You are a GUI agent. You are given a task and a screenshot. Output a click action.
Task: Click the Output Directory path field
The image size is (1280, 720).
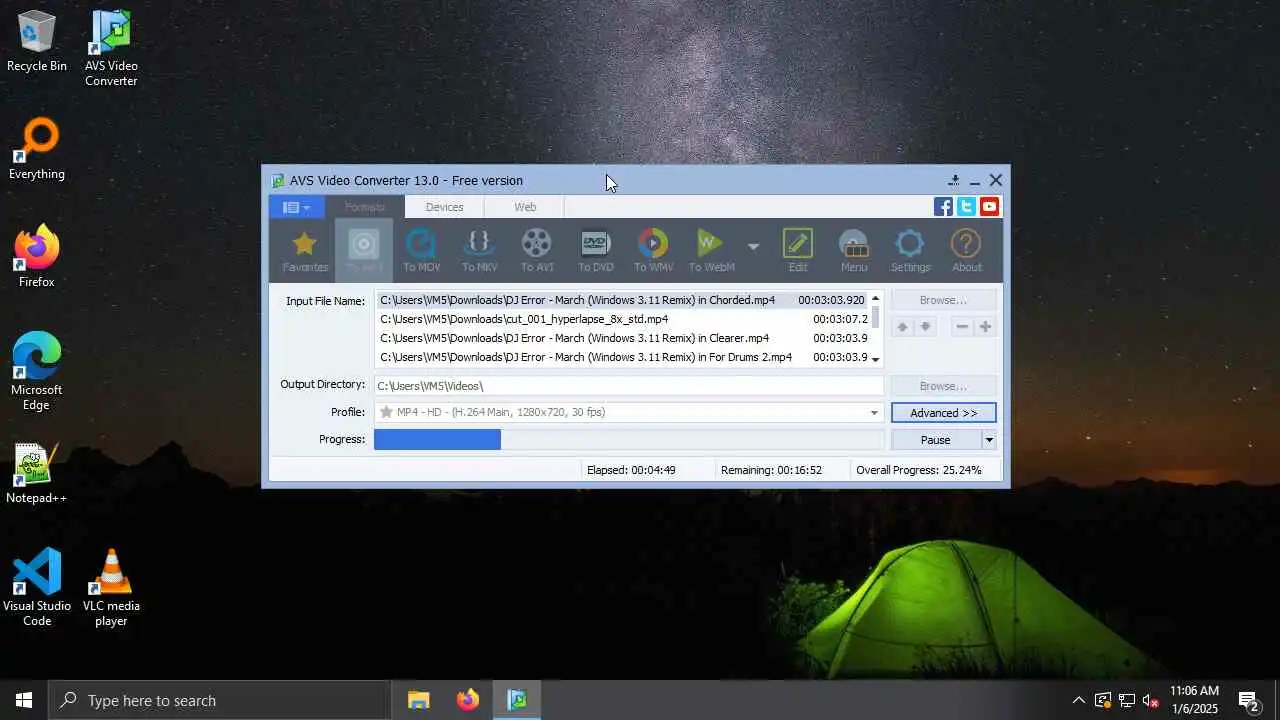[629, 386]
